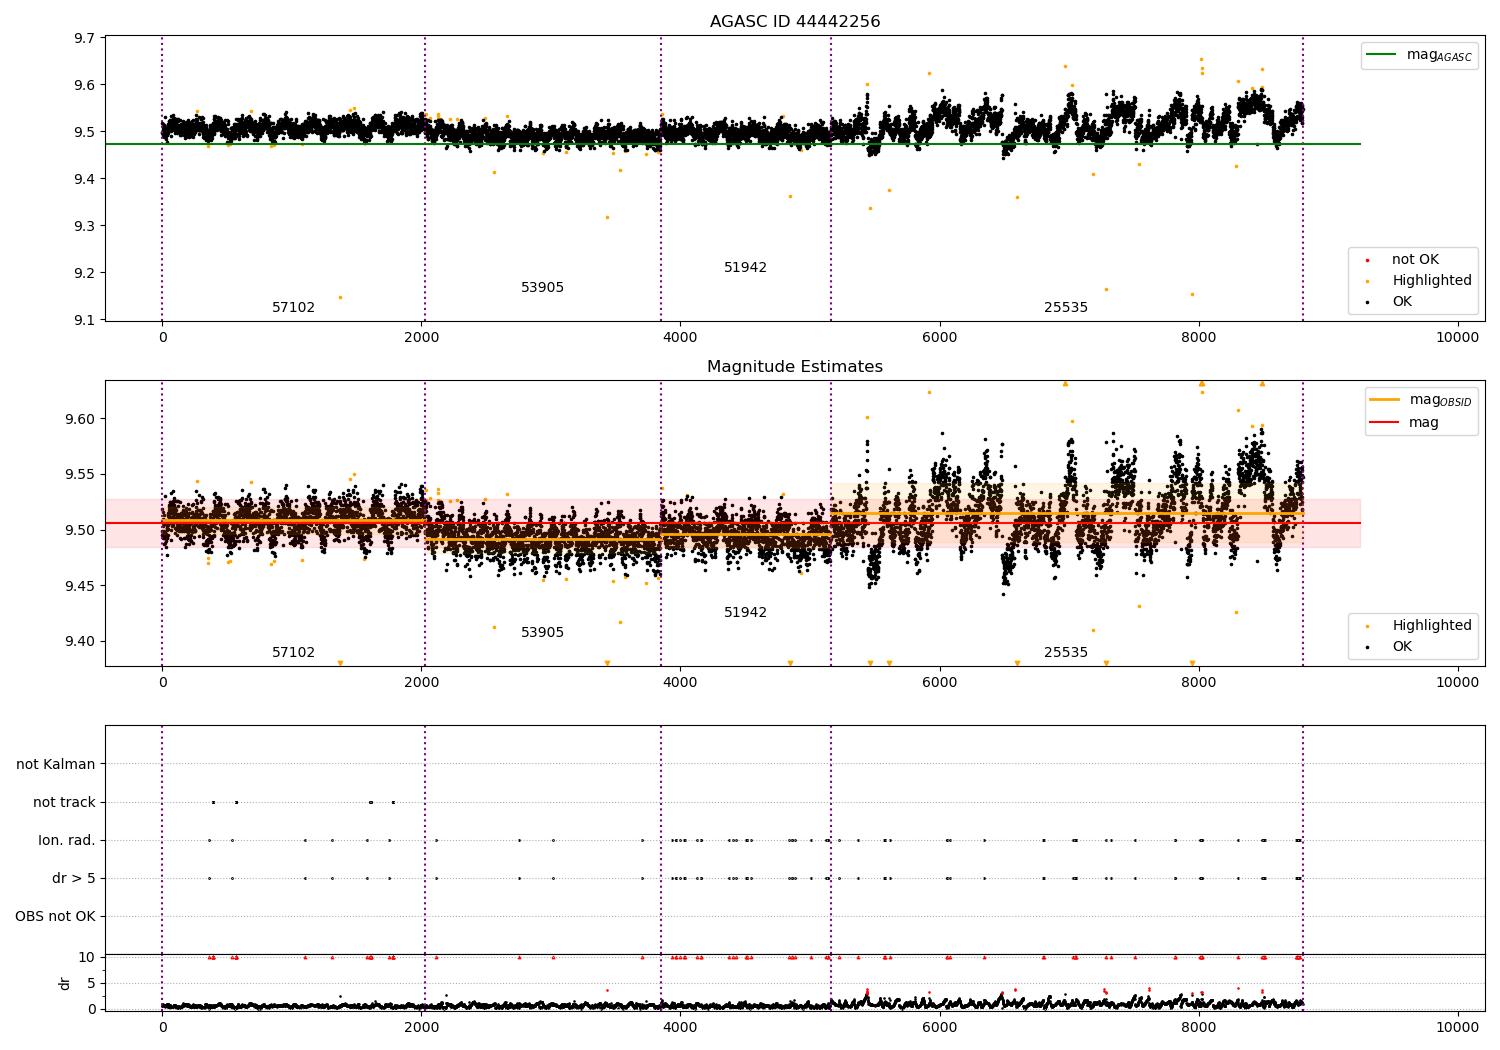1500x1050 pixels.
Task: Click OBSID label 51942 in Magnitude Estimates plot
Action: tap(746, 613)
